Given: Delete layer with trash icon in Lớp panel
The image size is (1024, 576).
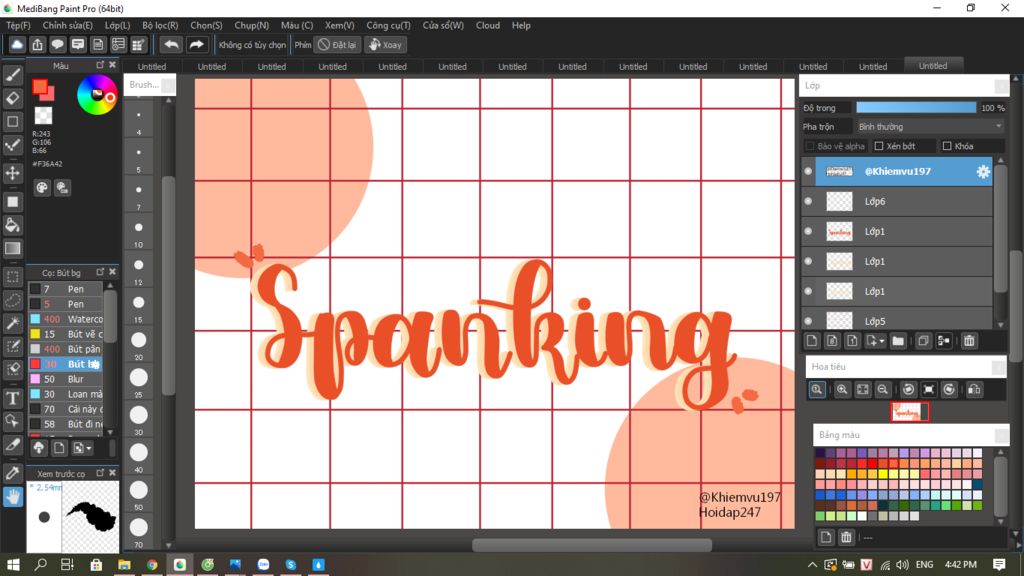Looking at the screenshot, I should [x=969, y=341].
